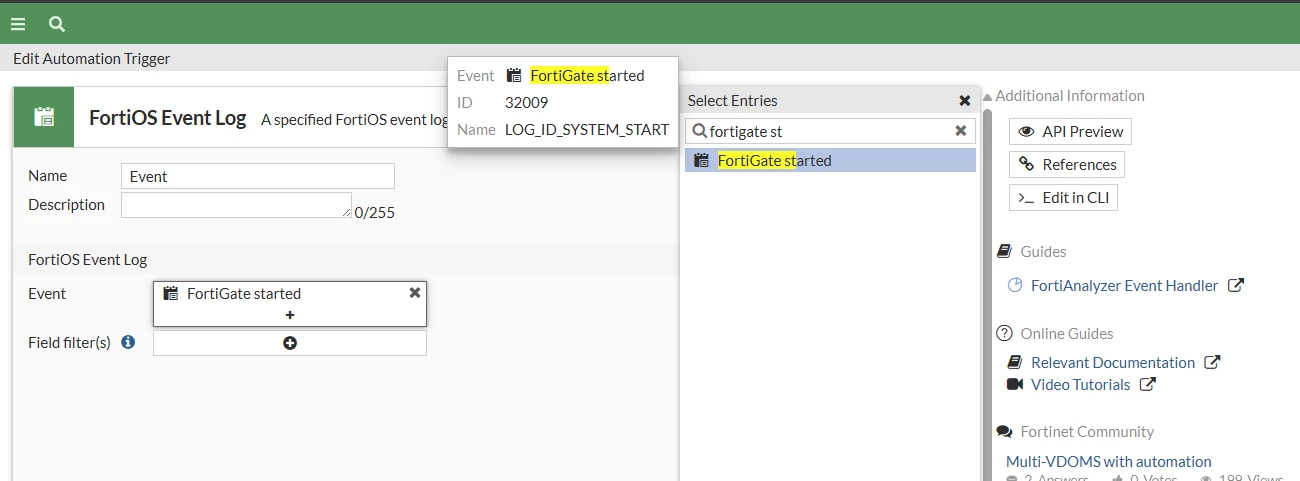The height and width of the screenshot is (481, 1300).
Task: Click inside the Select Entries search field
Action: 830,131
